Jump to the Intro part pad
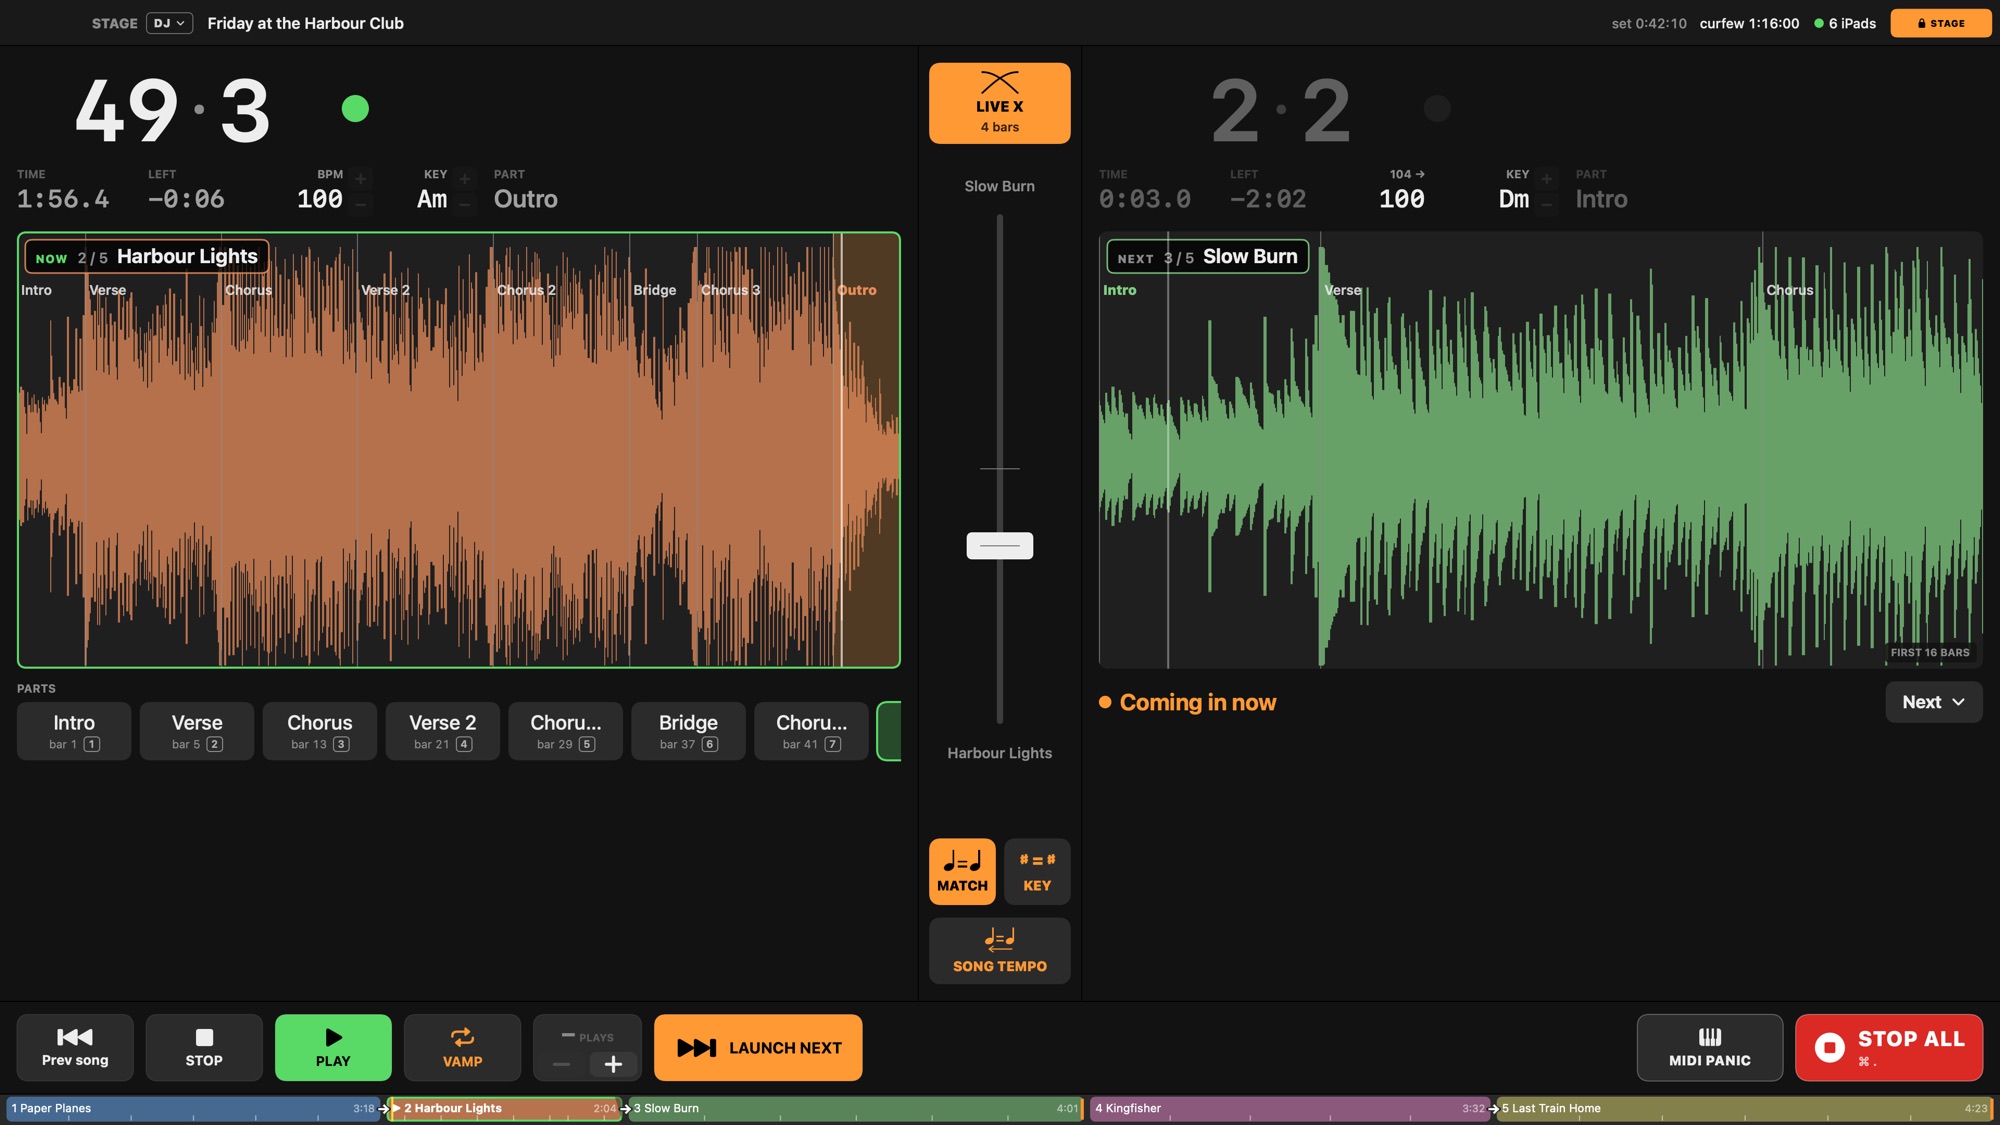 coord(74,731)
